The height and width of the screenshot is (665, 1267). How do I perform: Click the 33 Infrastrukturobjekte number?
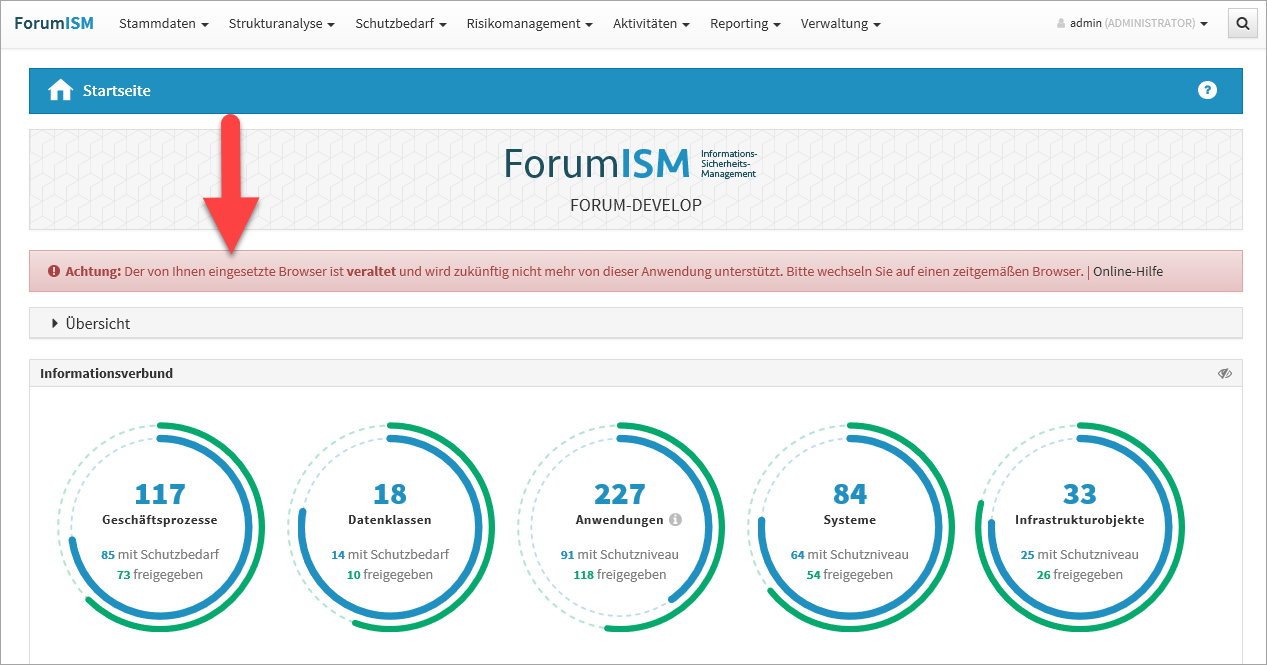(1079, 494)
